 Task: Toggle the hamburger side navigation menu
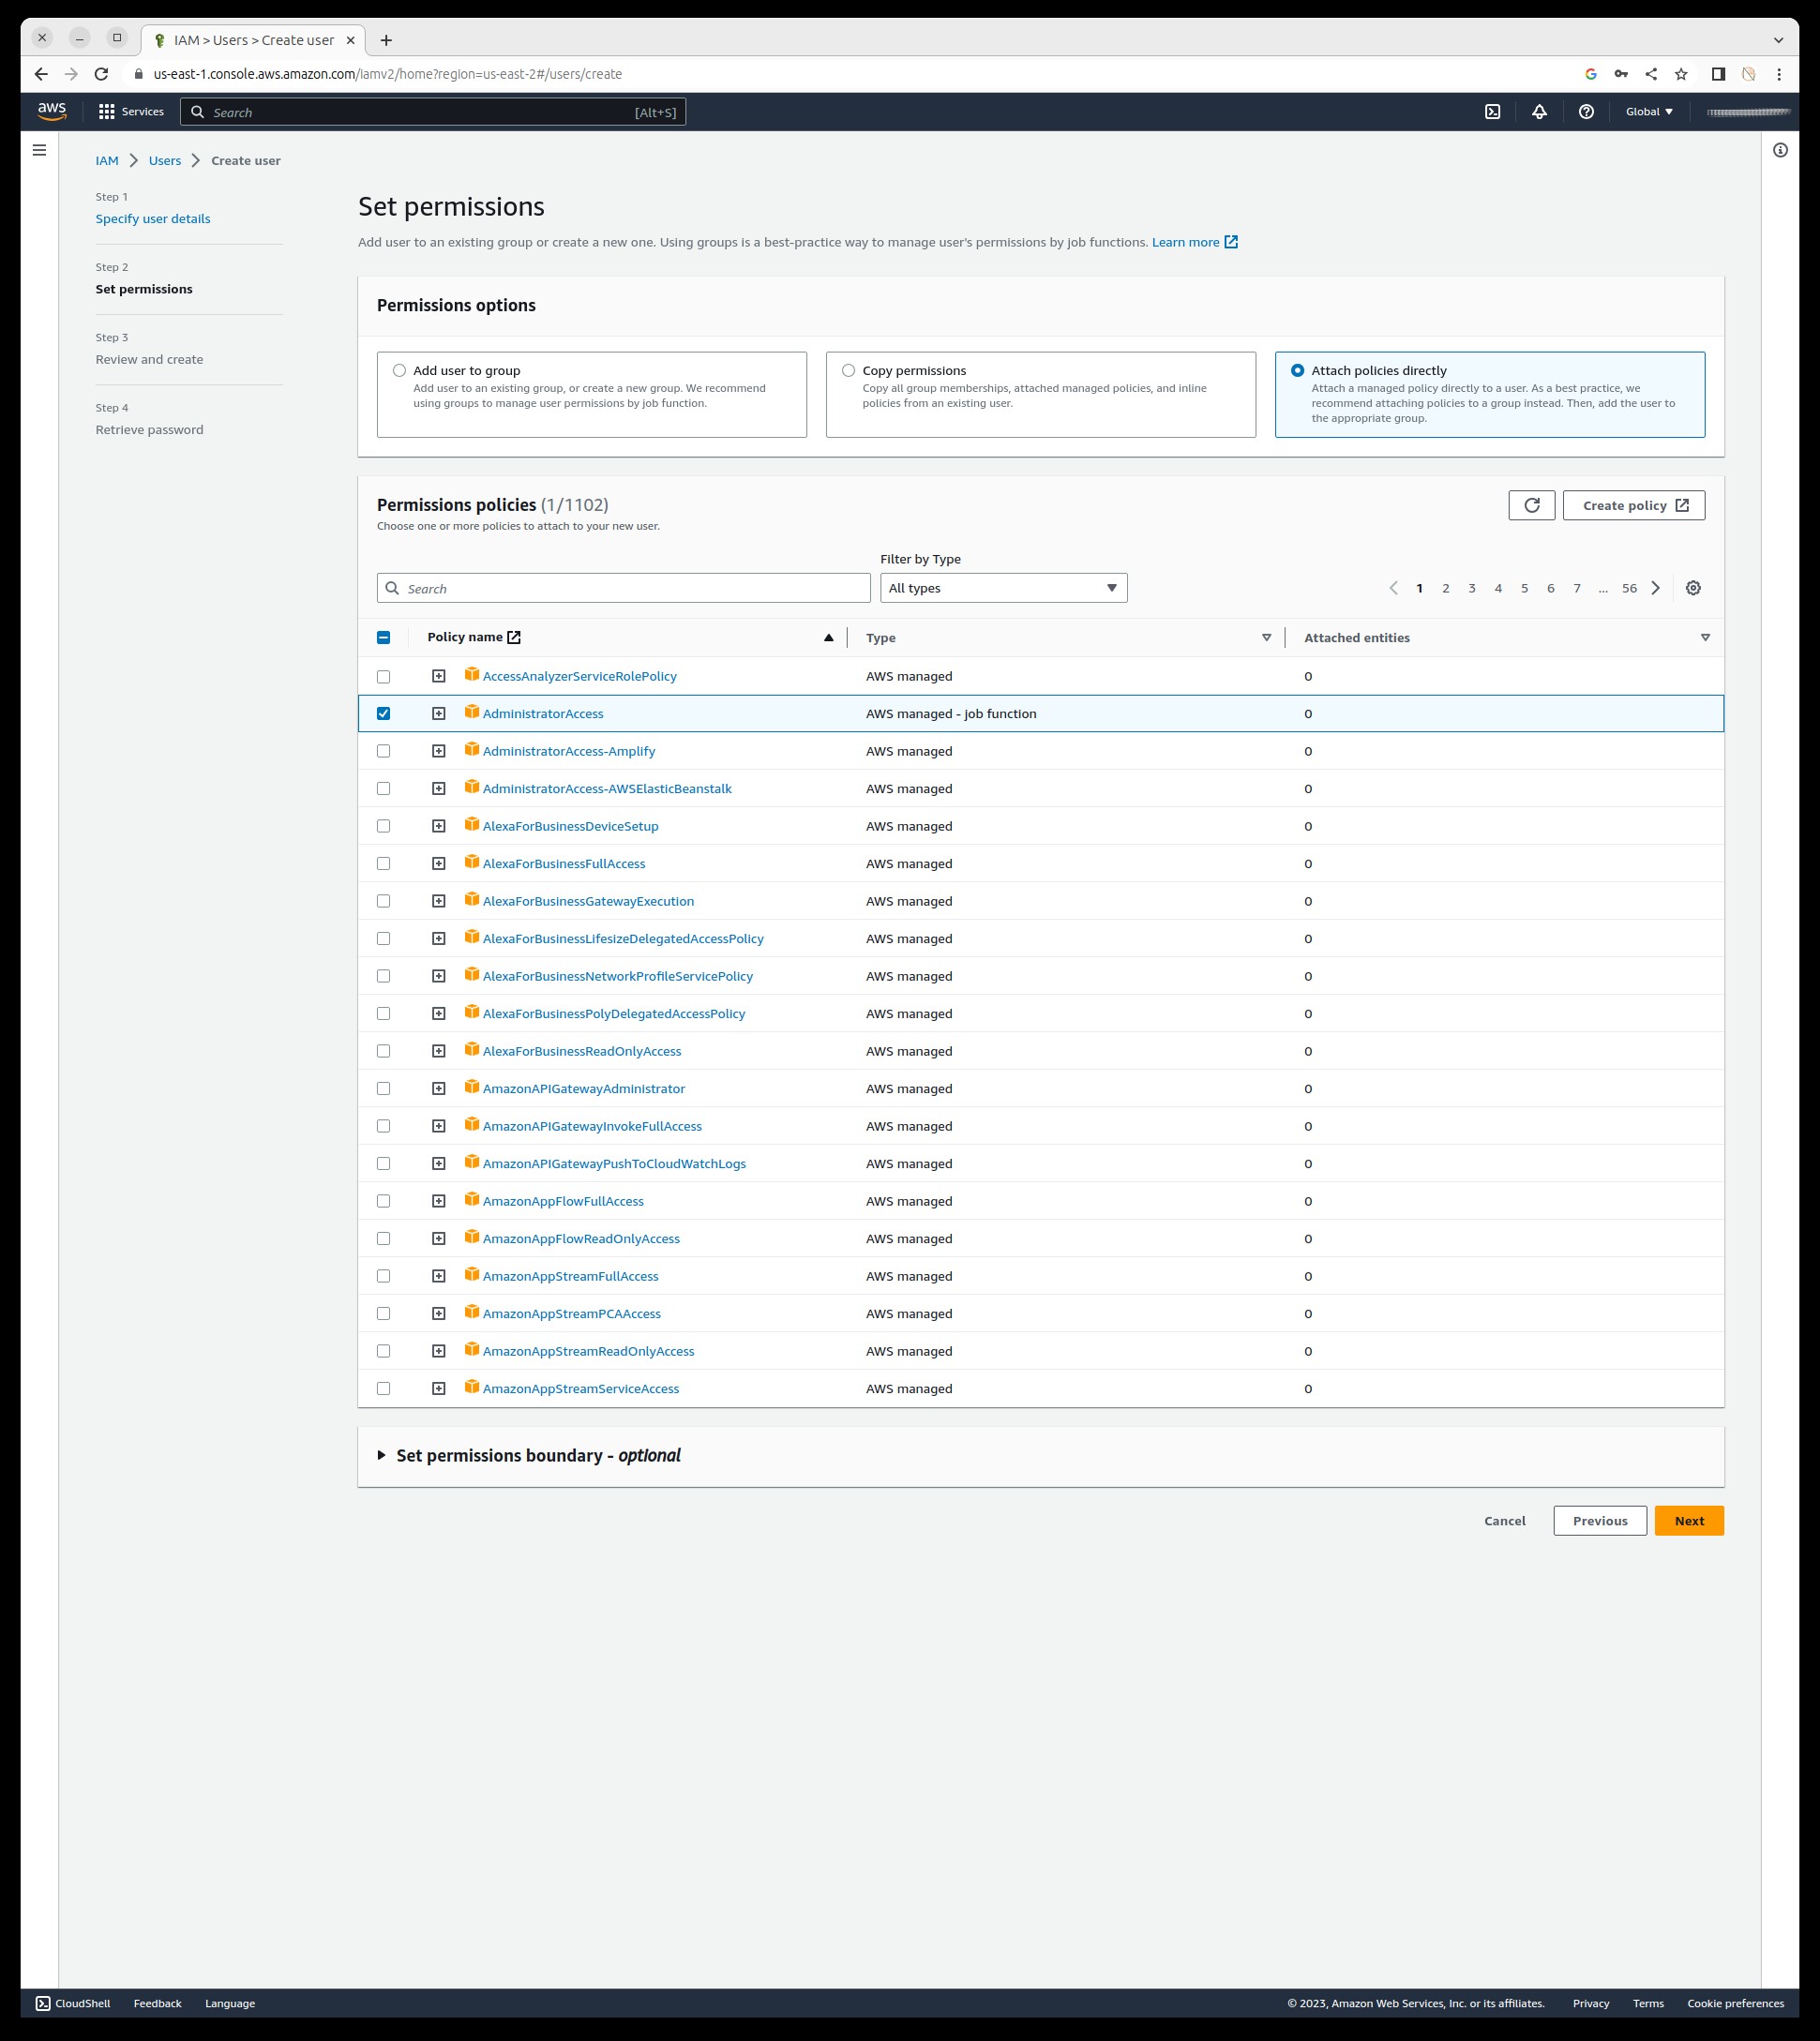point(39,150)
